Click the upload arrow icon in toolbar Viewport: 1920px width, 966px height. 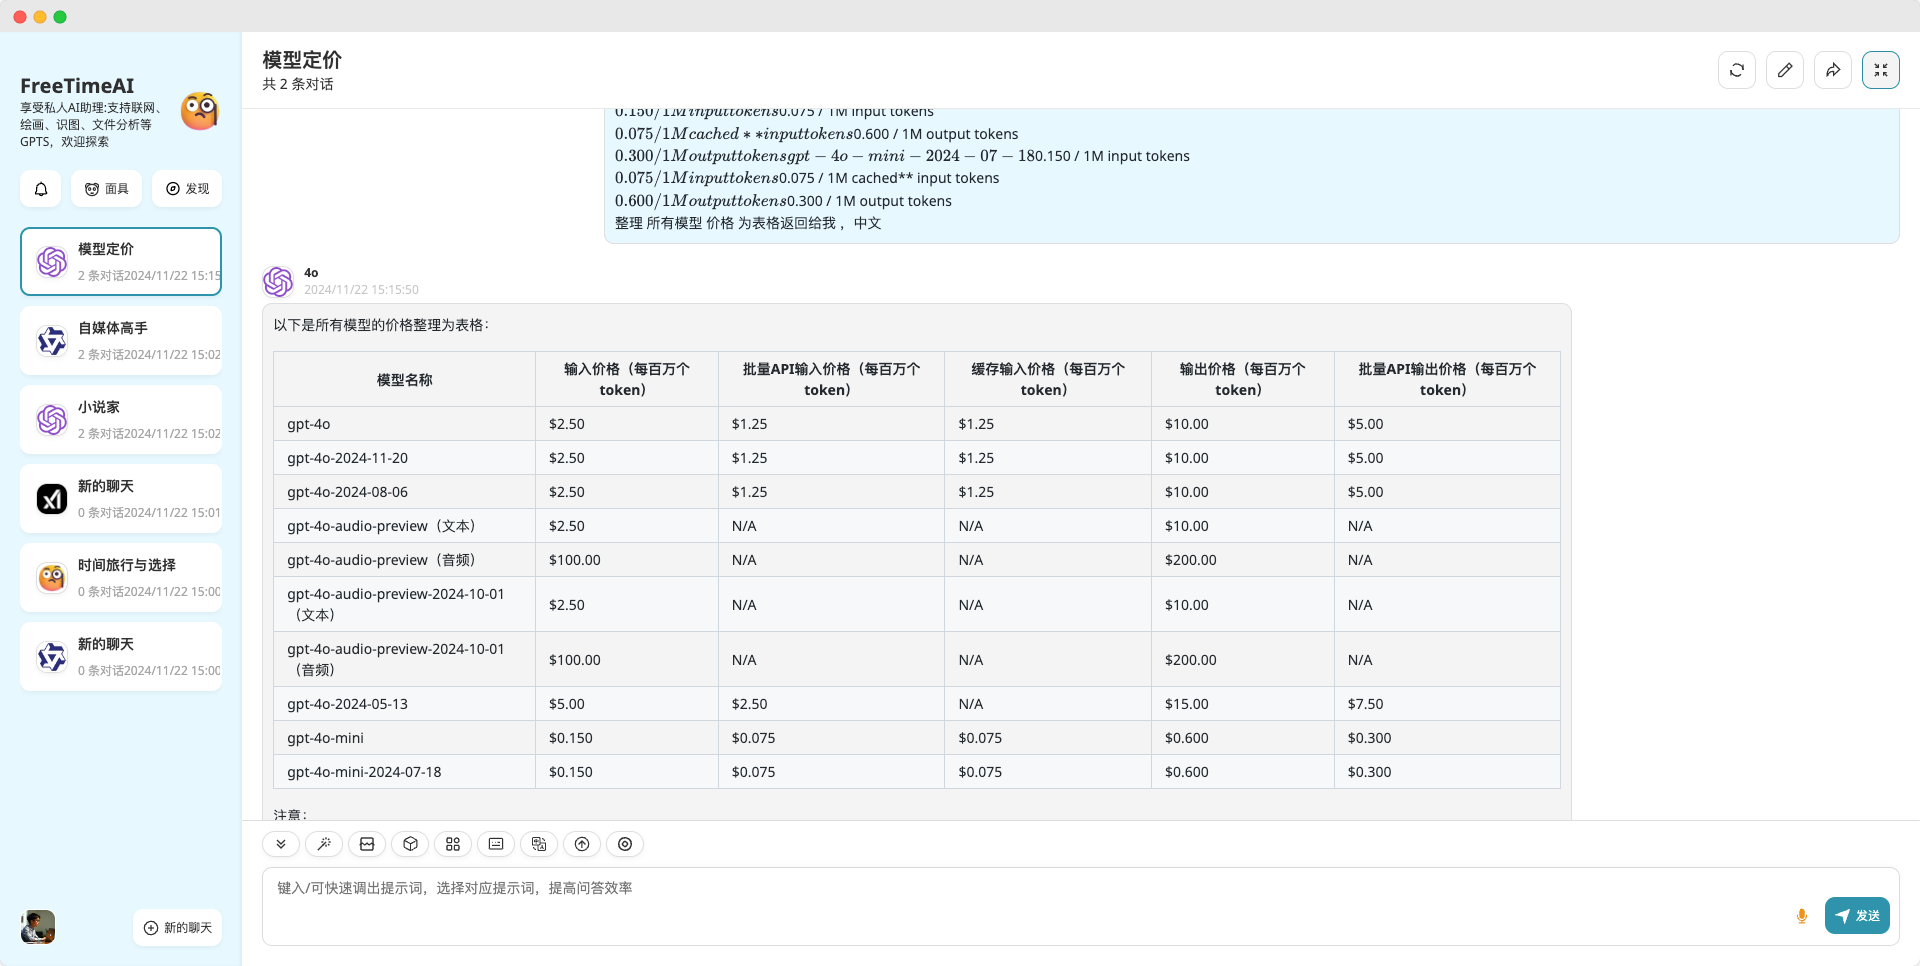click(582, 844)
